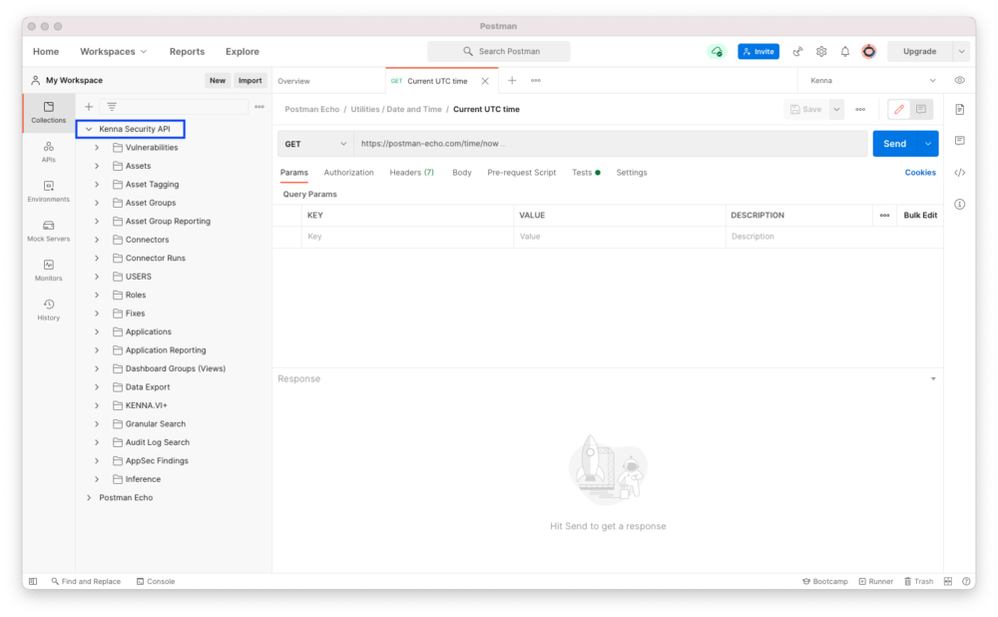This screenshot has height=617, width=998.
Task: Open the Upgrade dropdown arrow
Action: [961, 52]
